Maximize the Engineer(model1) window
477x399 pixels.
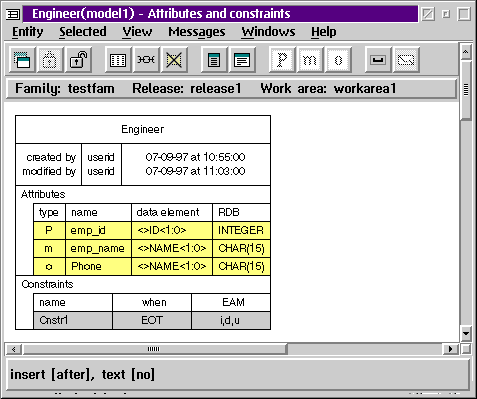click(464, 14)
